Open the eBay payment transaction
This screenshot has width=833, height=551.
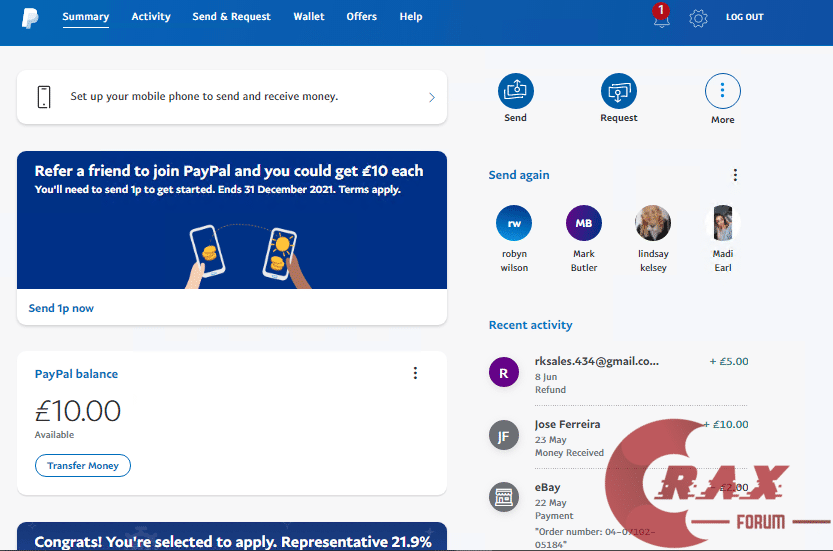pyautogui.click(x=618, y=514)
